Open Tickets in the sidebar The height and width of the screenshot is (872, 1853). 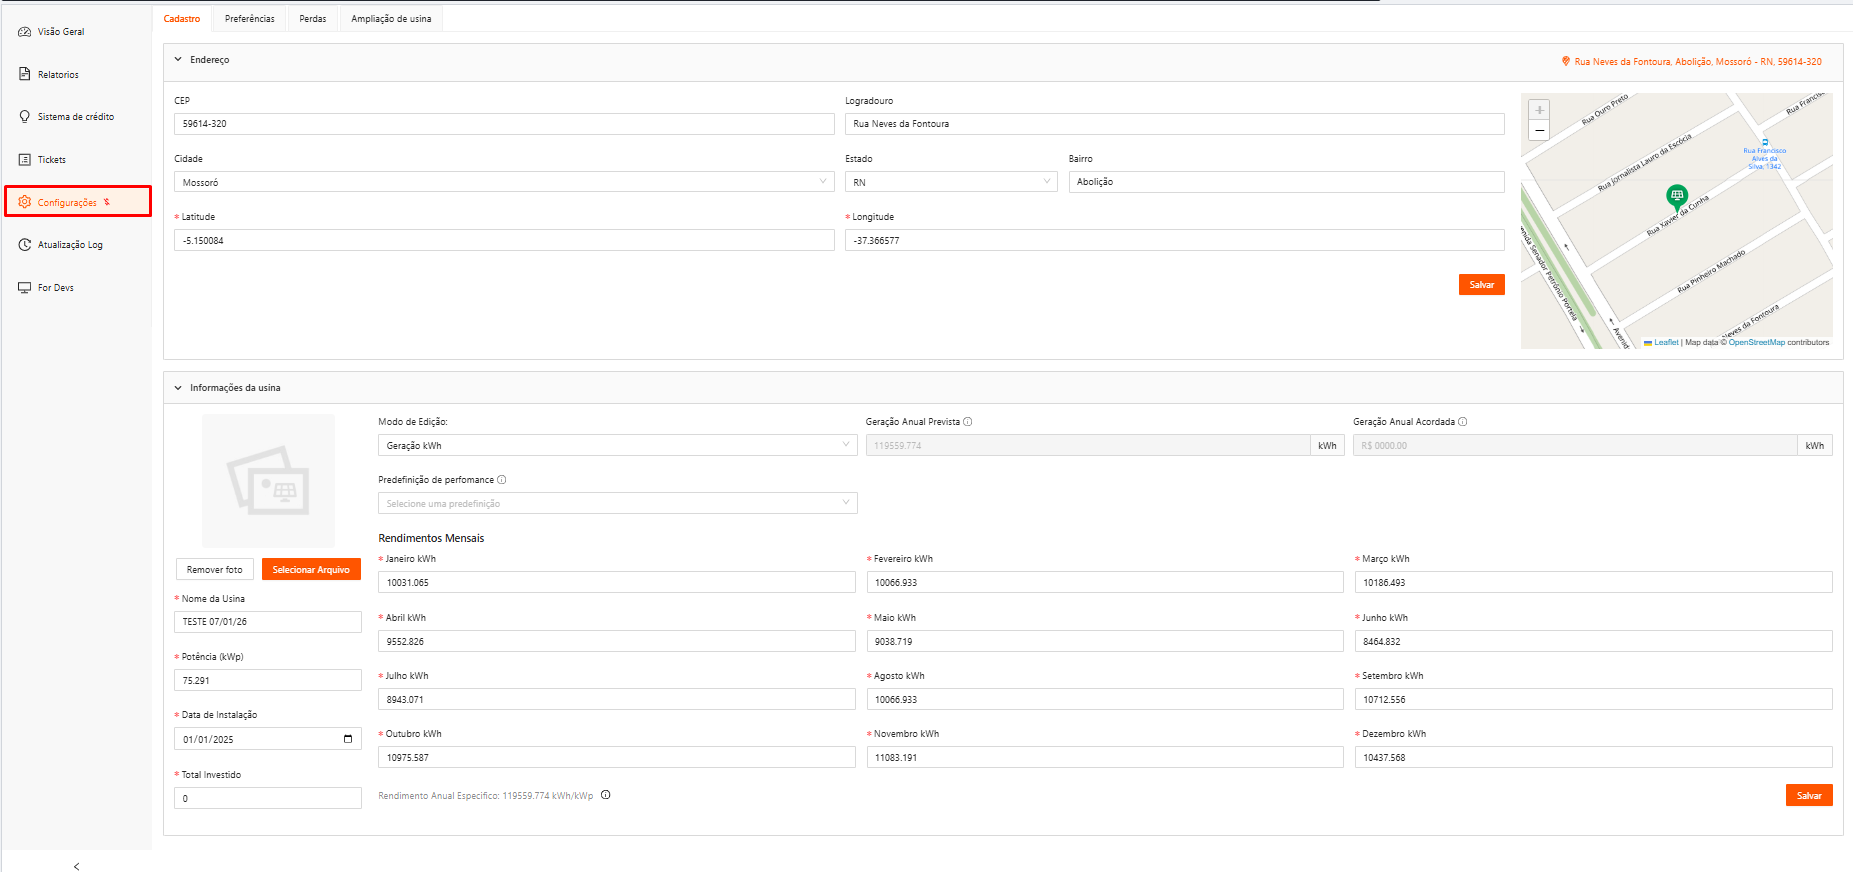point(52,160)
